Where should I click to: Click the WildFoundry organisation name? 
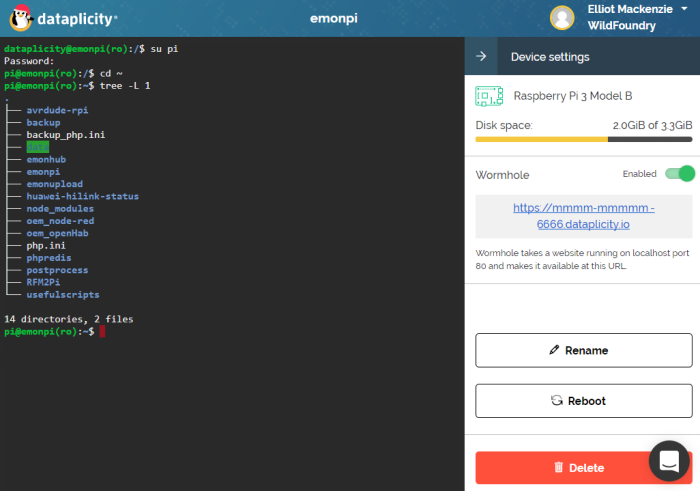click(621, 25)
